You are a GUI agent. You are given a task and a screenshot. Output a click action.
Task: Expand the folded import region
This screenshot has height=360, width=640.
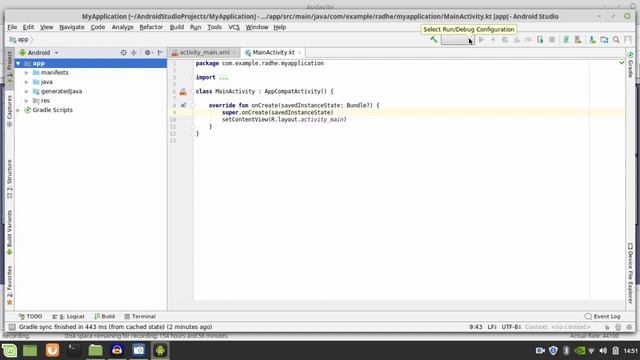224,77
